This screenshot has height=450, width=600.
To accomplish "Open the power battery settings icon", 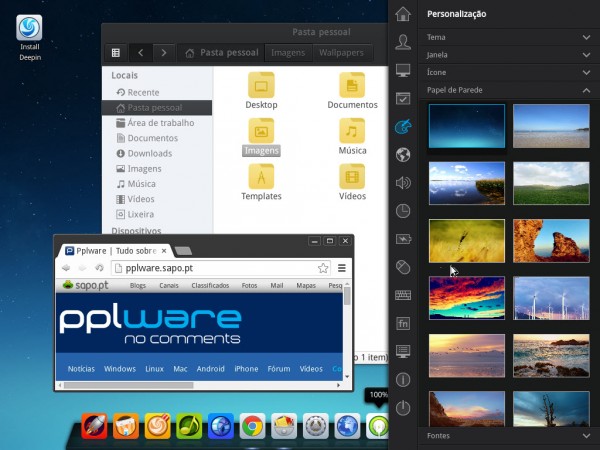I will point(403,239).
